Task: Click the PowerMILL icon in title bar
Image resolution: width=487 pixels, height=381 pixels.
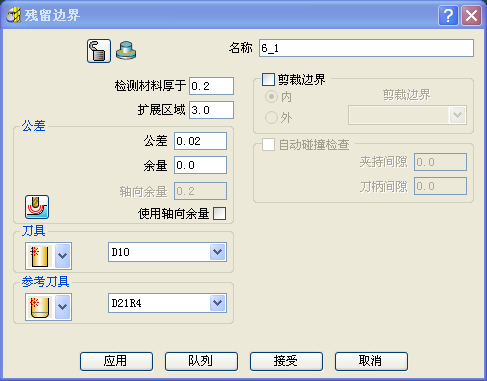Action: (x=14, y=15)
